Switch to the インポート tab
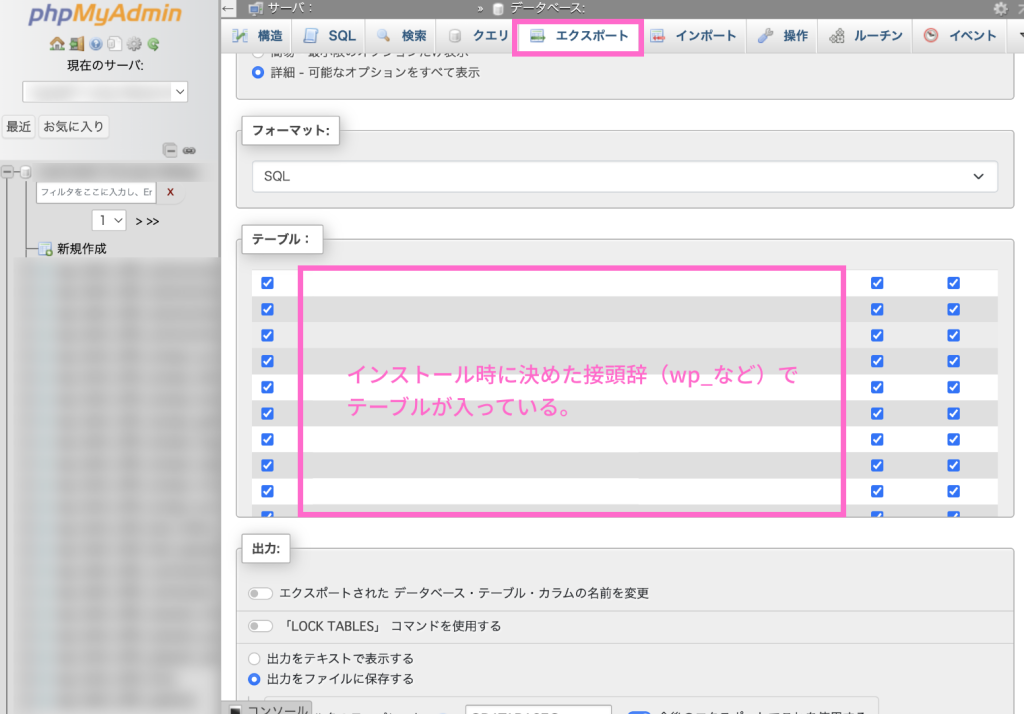This screenshot has width=1024, height=714. point(693,36)
